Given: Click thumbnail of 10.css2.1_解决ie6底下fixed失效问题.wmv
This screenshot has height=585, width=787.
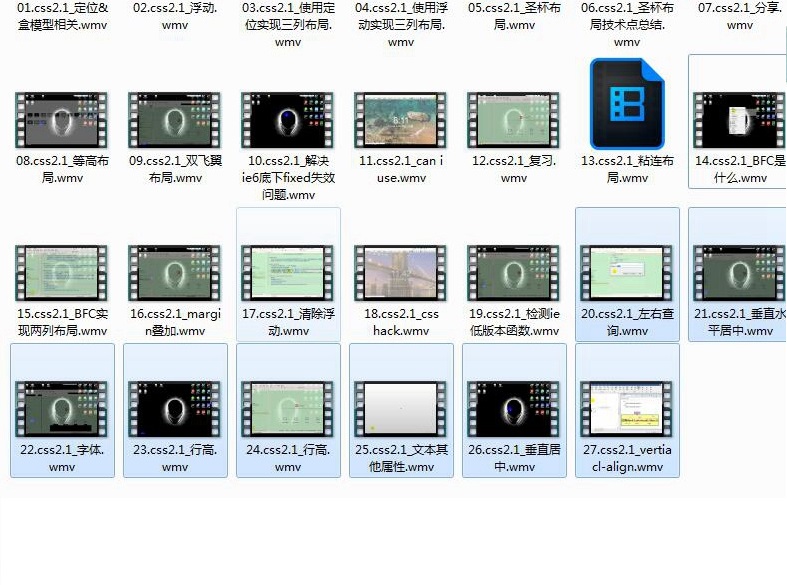Looking at the screenshot, I should tap(288, 120).
